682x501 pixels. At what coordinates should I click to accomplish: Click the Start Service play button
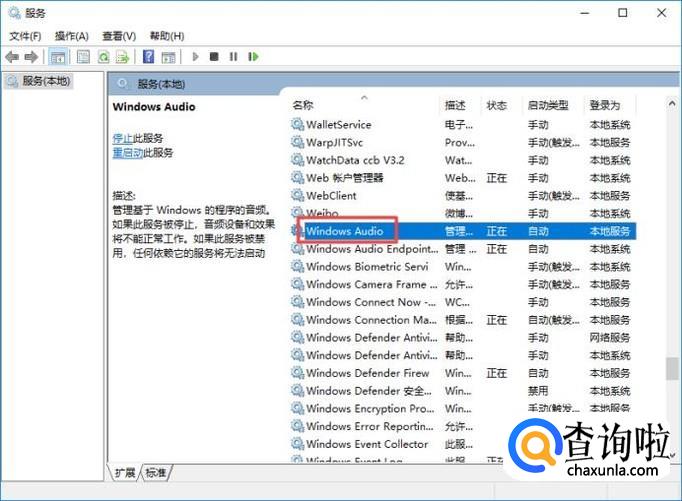tap(195, 57)
